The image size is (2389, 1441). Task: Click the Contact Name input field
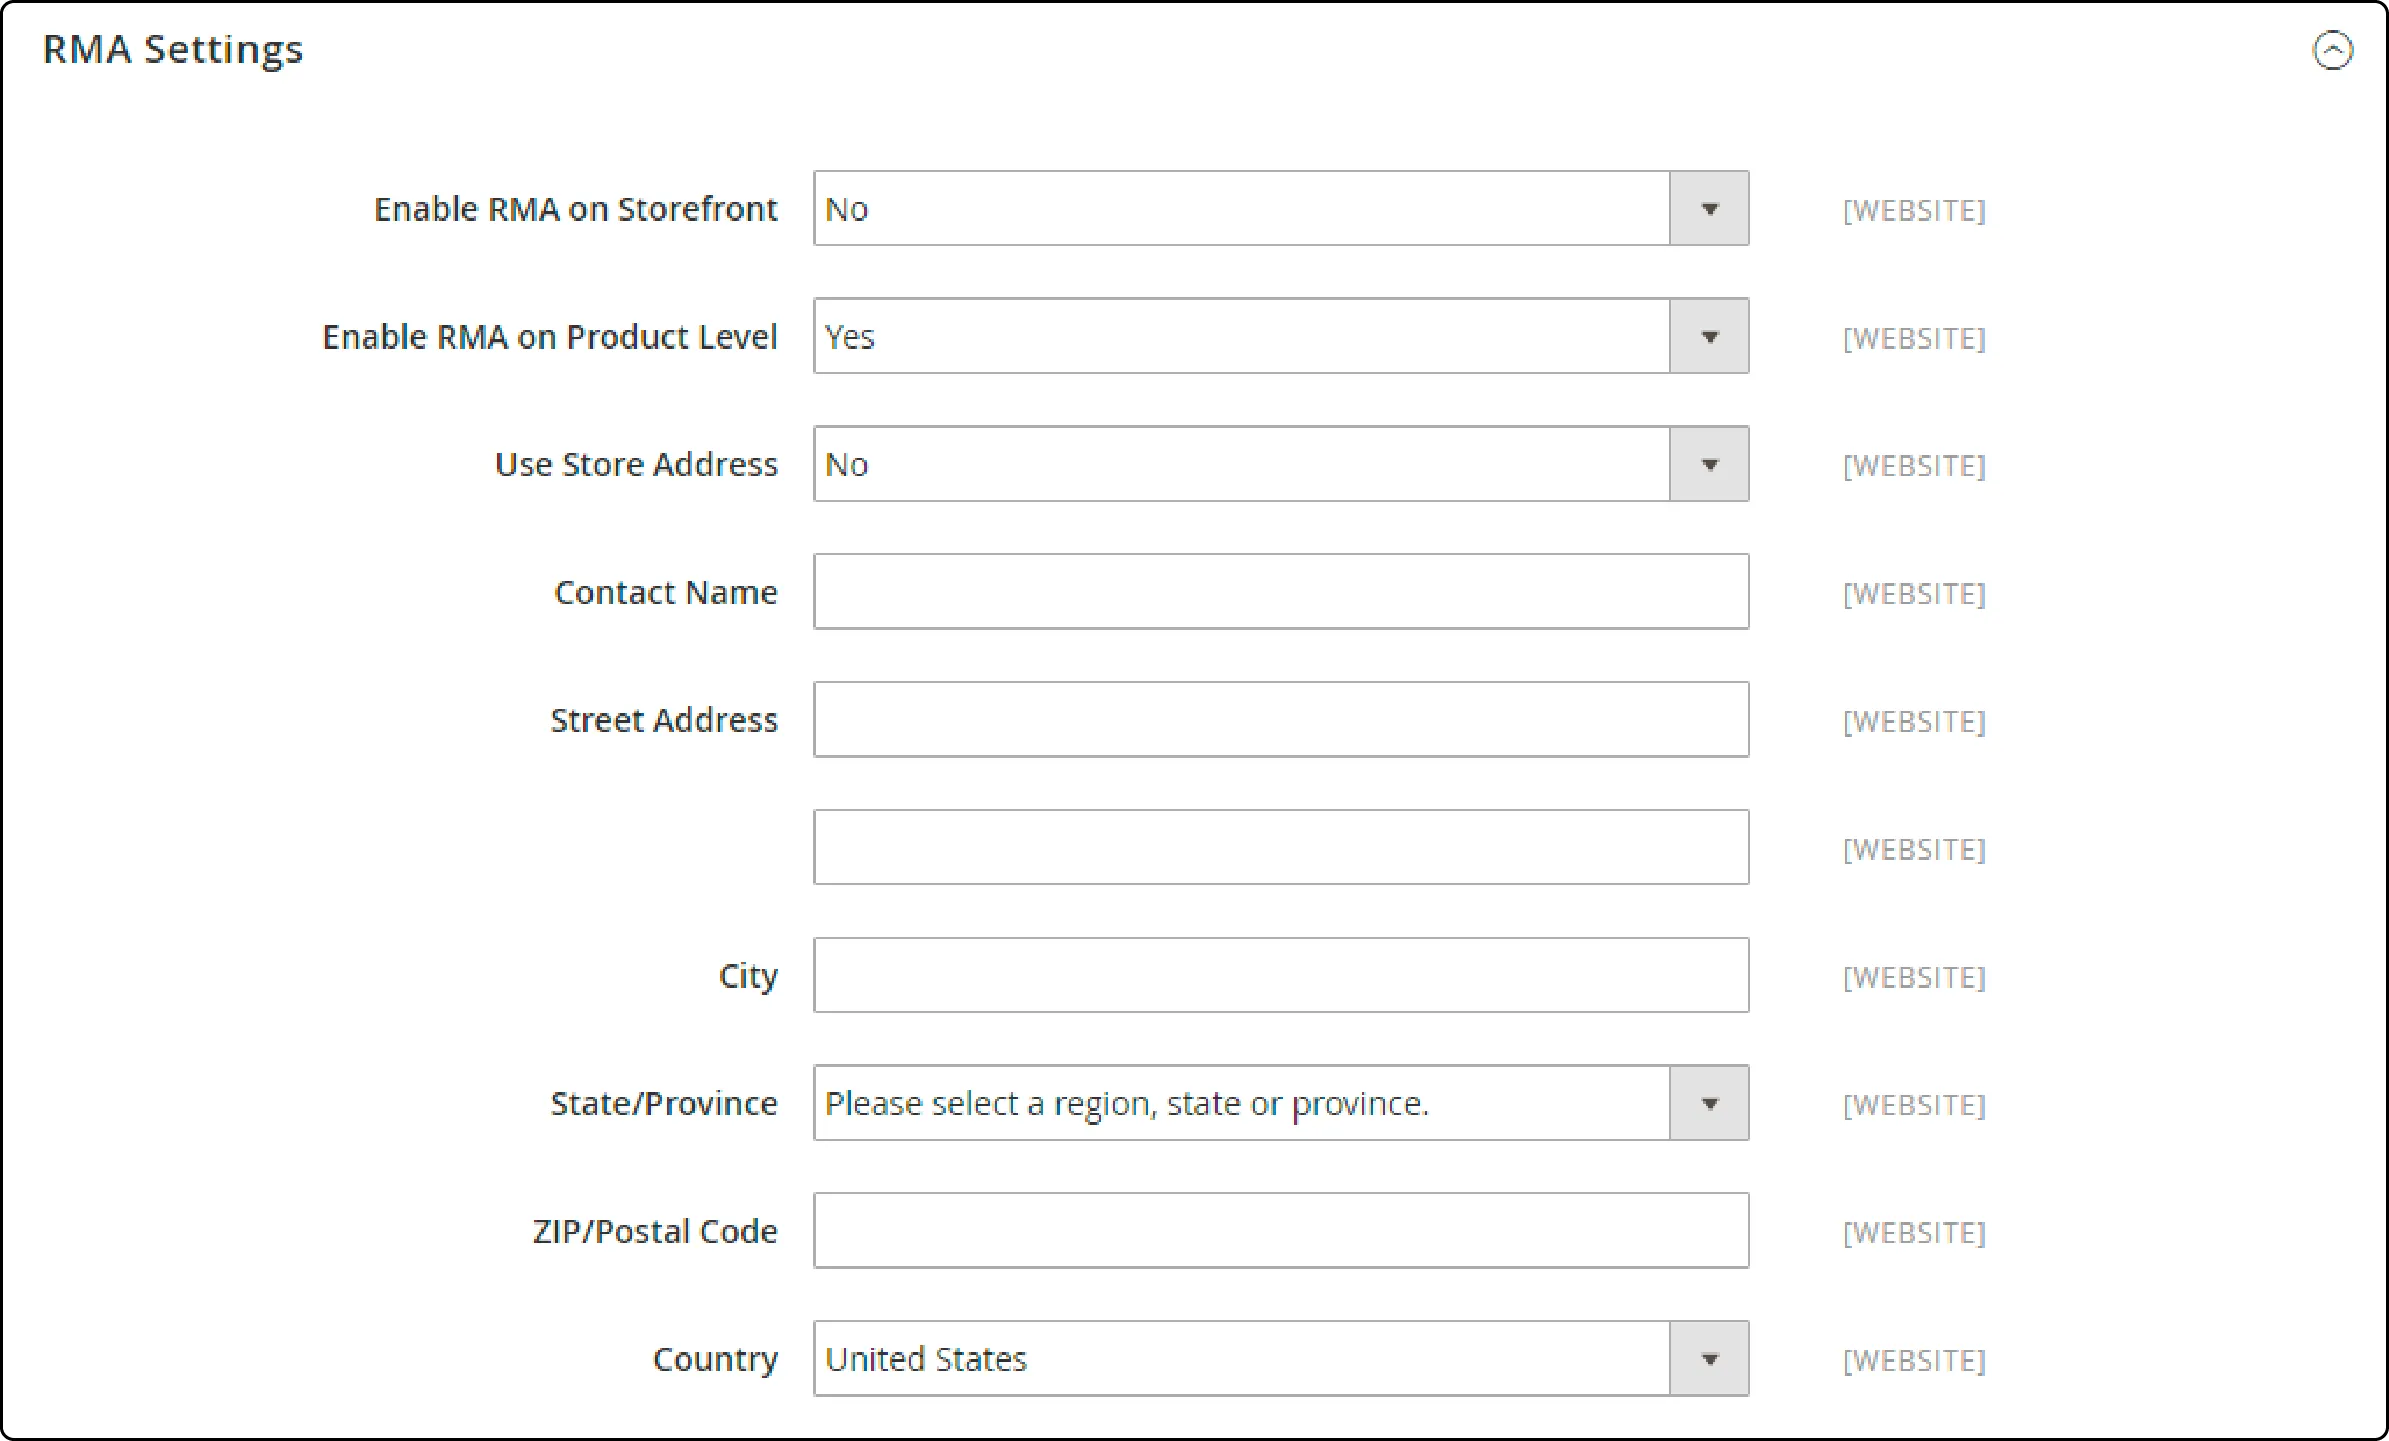click(x=1280, y=592)
